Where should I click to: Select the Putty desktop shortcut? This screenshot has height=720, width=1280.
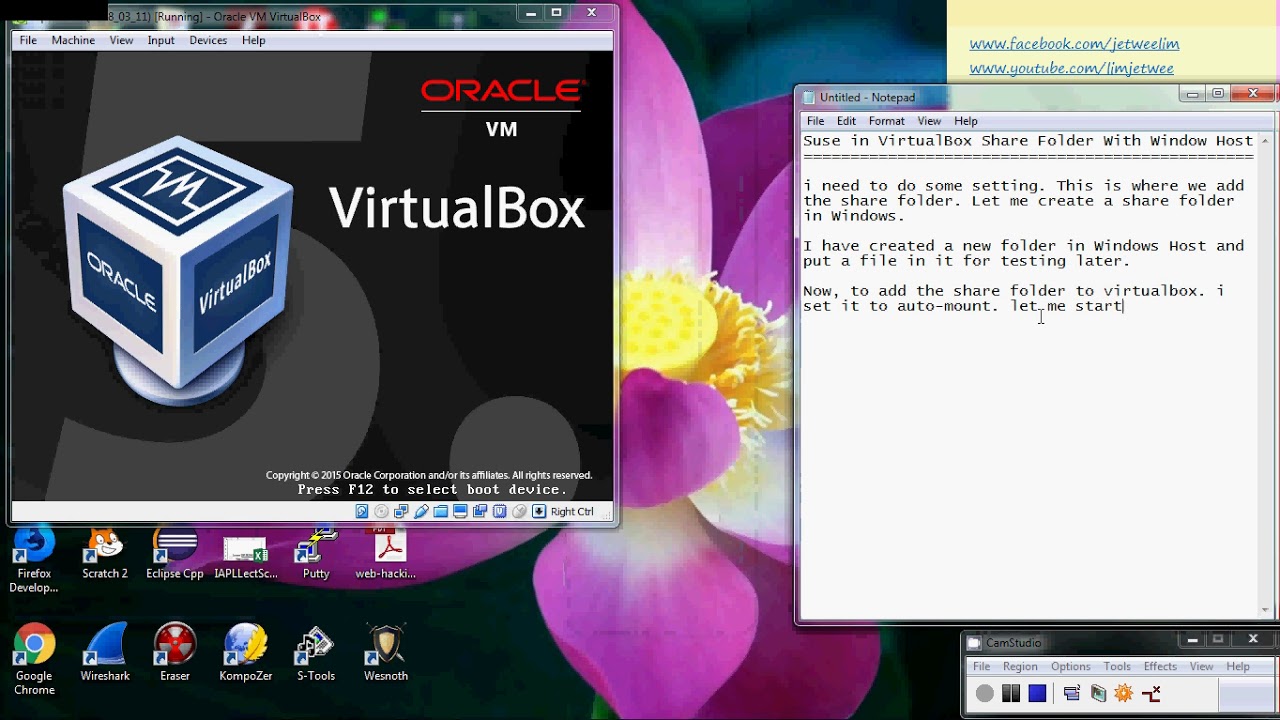pos(316,554)
